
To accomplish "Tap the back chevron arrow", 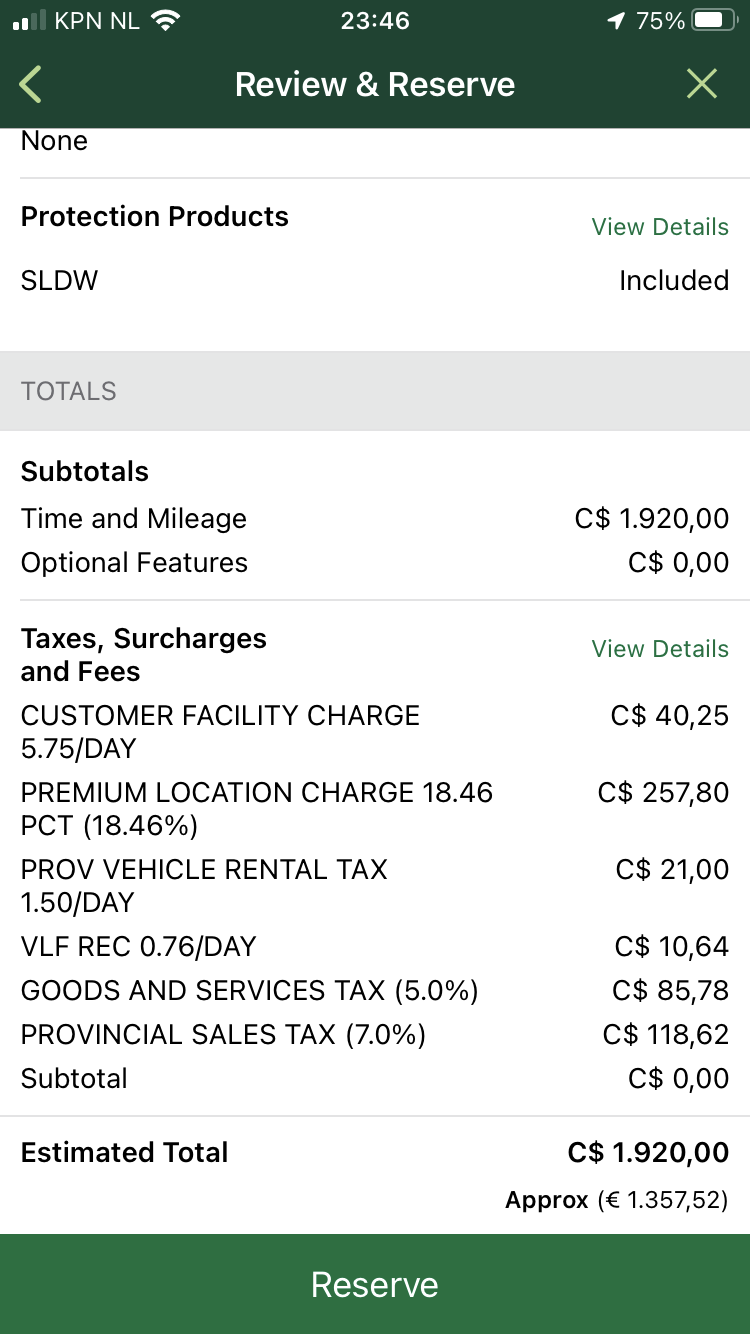I will (x=31, y=85).
